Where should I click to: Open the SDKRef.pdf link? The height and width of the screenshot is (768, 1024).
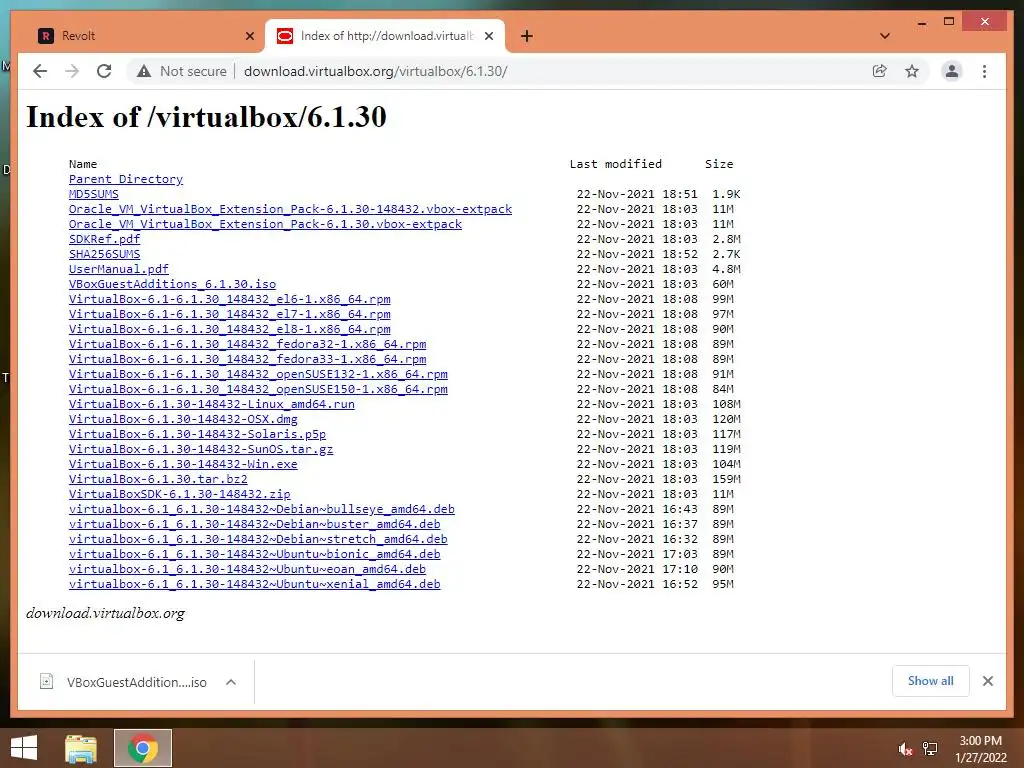coord(104,239)
